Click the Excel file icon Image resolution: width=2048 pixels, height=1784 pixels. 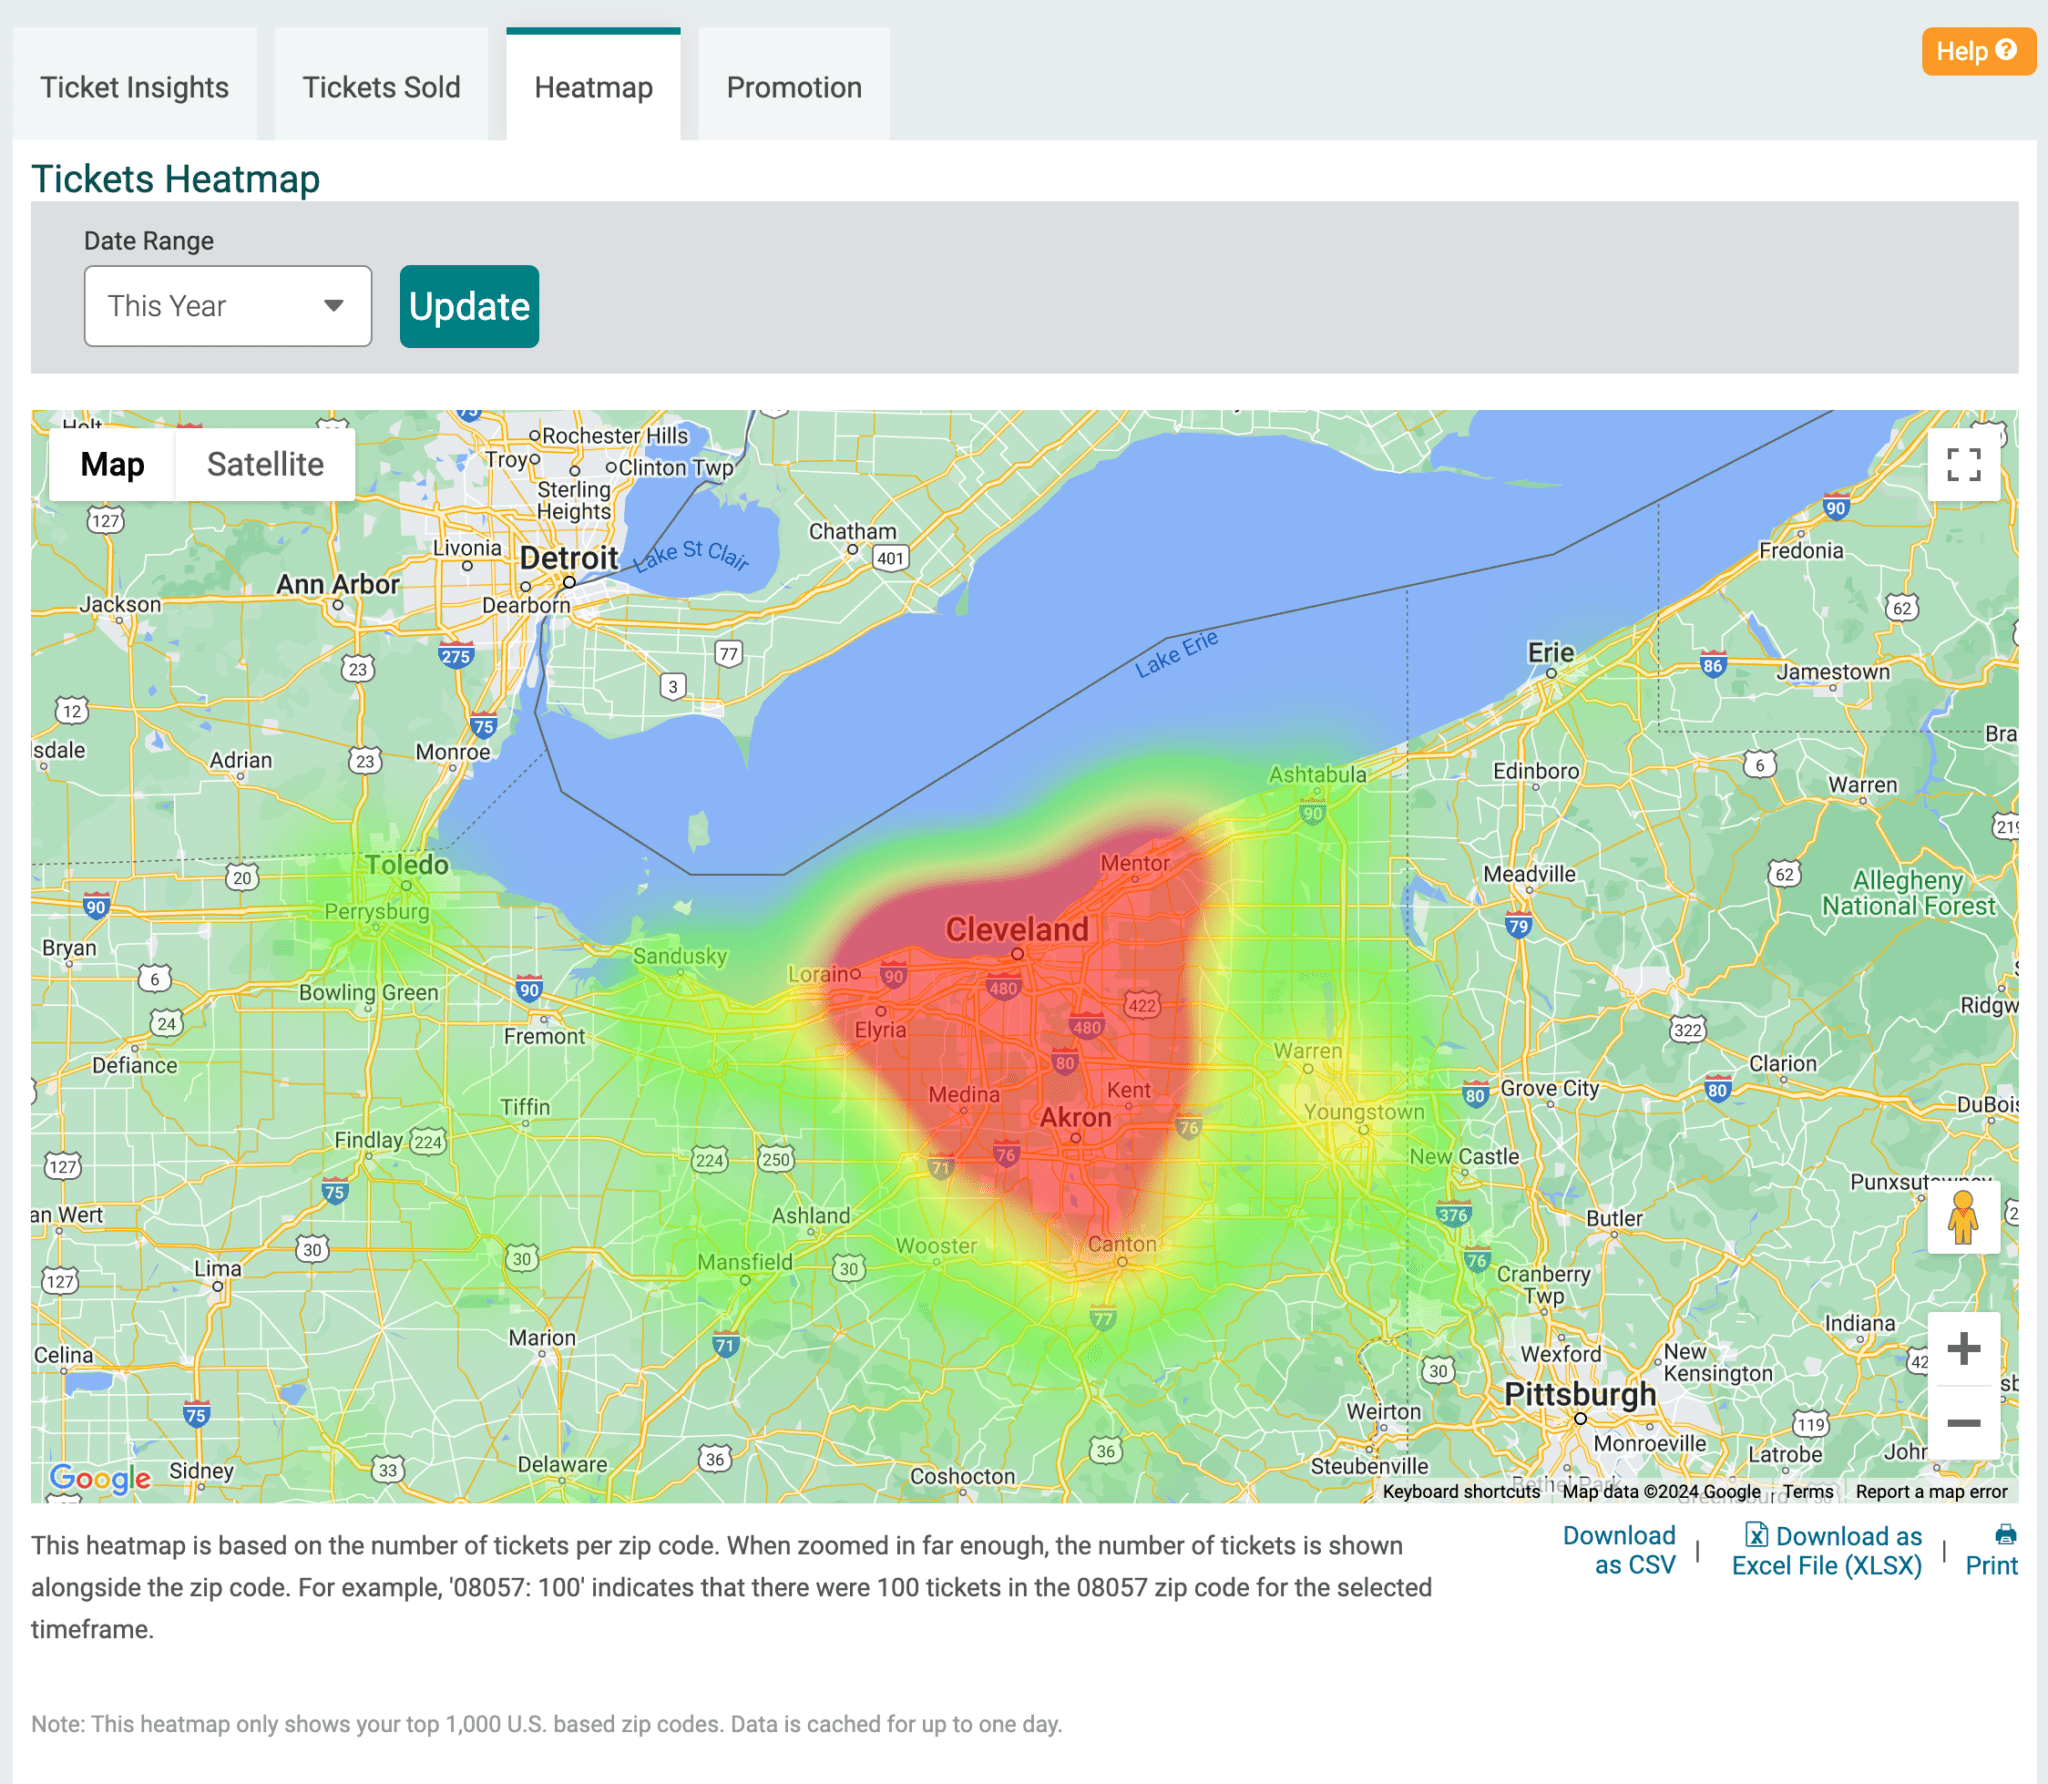[x=1756, y=1535]
